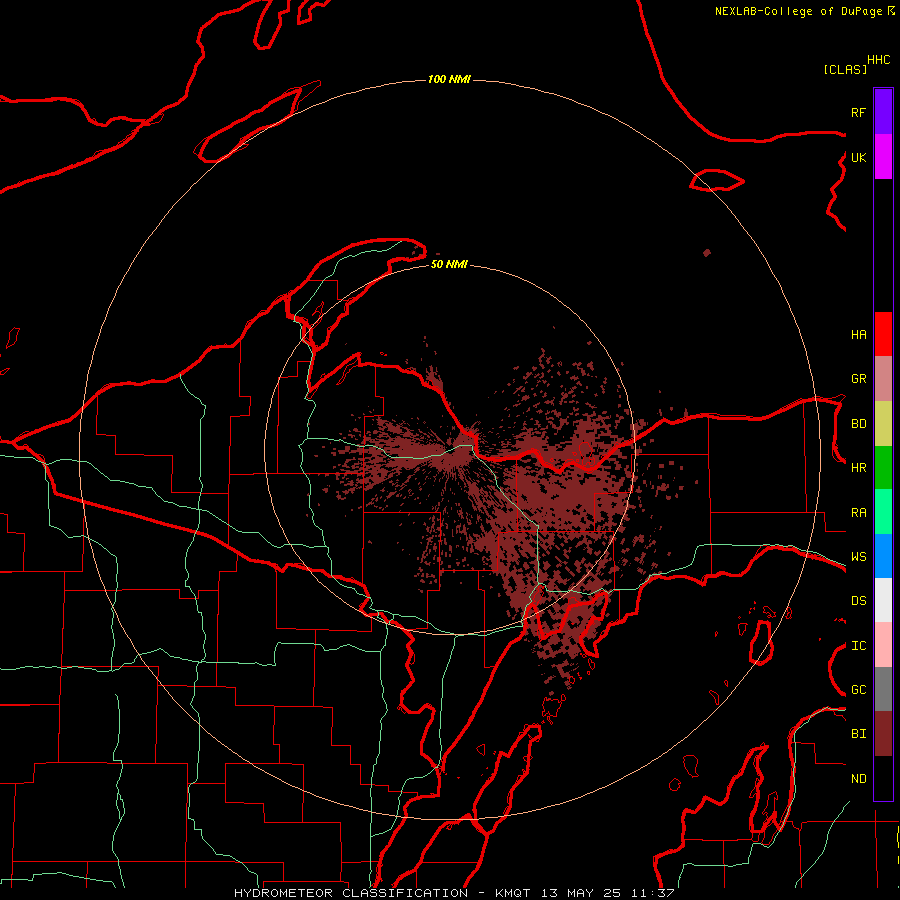
Task: Click the 50 NMI range ring label
Action: pyautogui.click(x=449, y=264)
